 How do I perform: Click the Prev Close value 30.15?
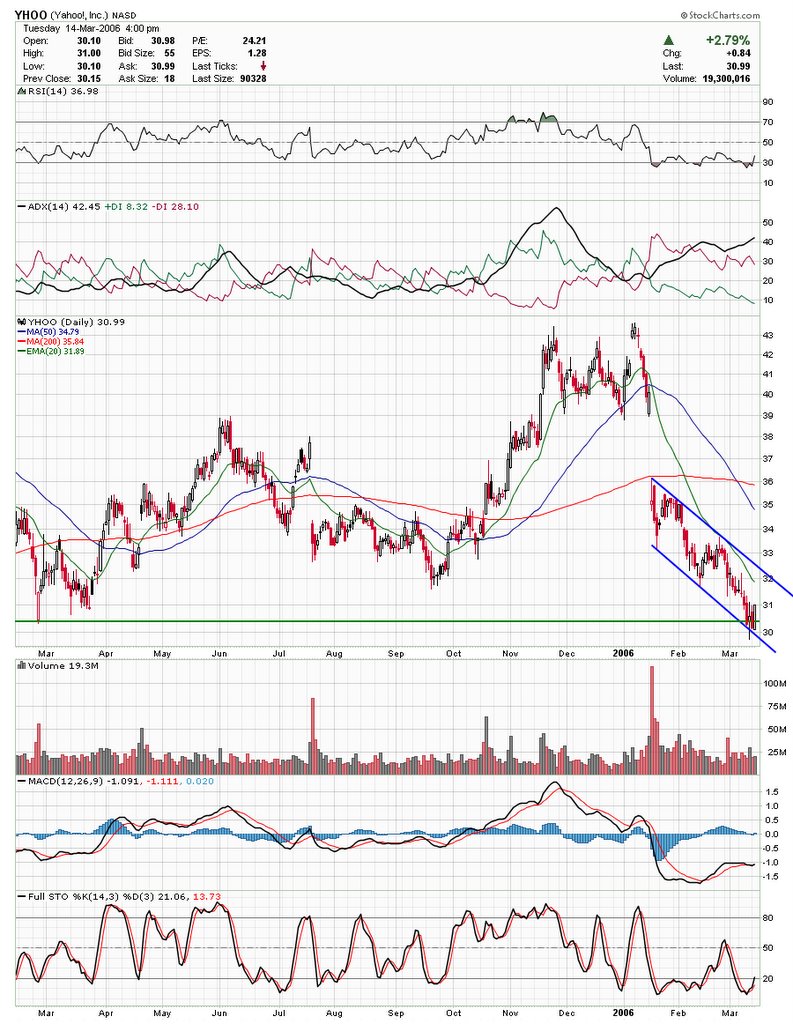click(x=89, y=78)
